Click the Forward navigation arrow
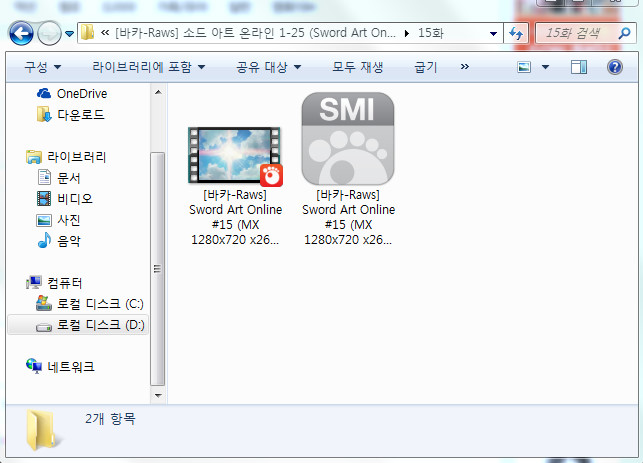Viewport: 643px width, 463px height. point(49,33)
